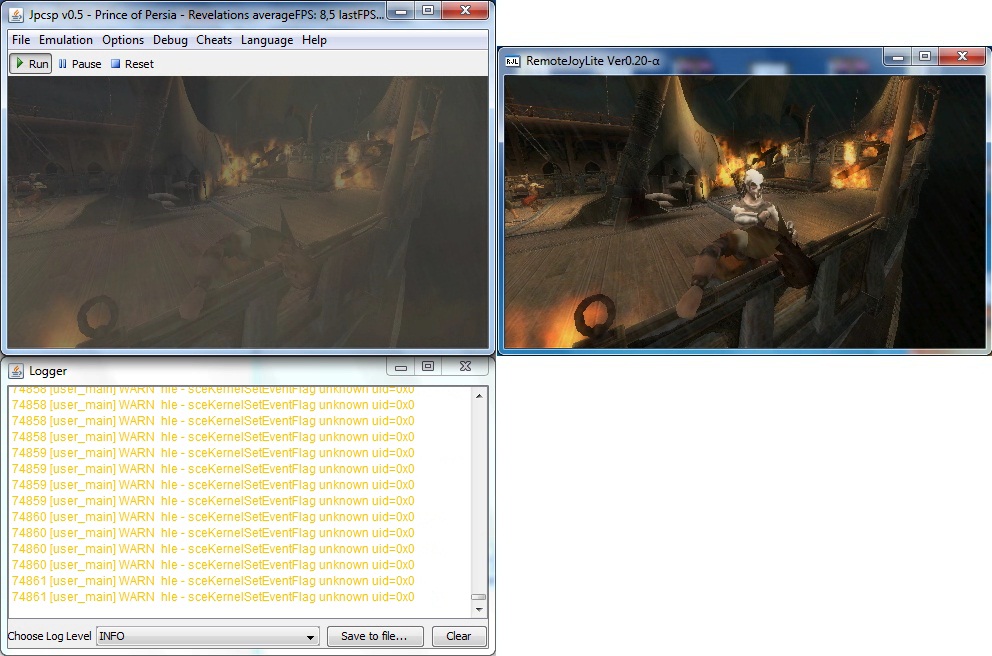Click the Logger scrollbar down arrow
Viewport: 992px width, 656px height.
(479, 609)
